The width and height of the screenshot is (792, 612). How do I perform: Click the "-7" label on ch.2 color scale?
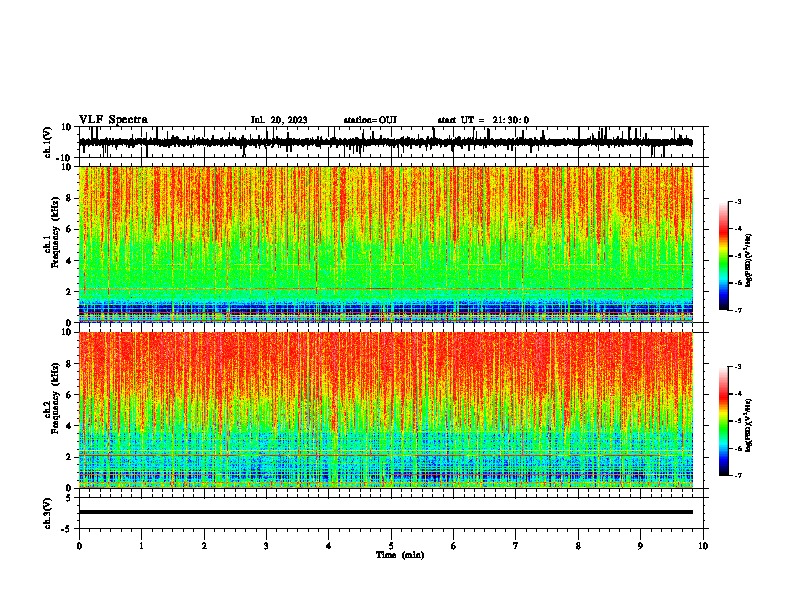tap(738, 475)
